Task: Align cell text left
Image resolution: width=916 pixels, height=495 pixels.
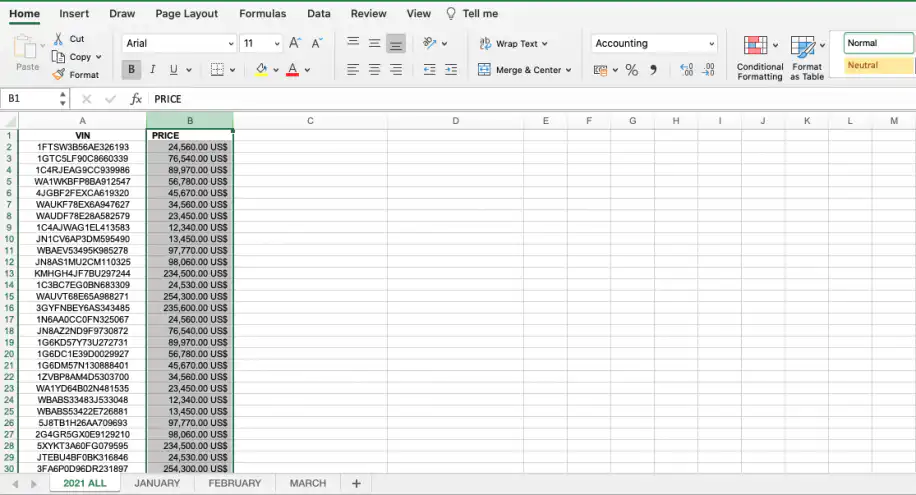Action: pos(353,70)
